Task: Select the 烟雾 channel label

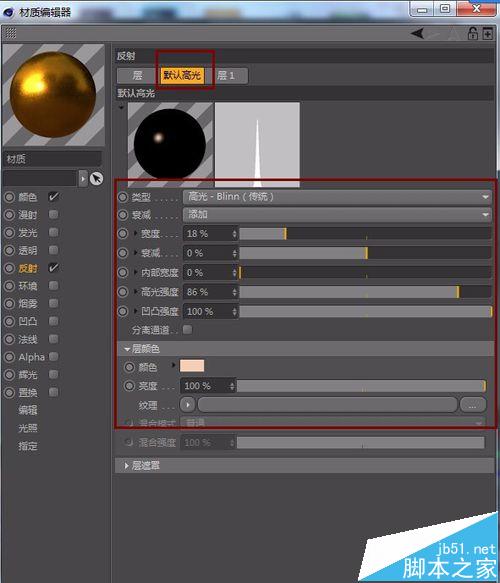Action: (28, 303)
